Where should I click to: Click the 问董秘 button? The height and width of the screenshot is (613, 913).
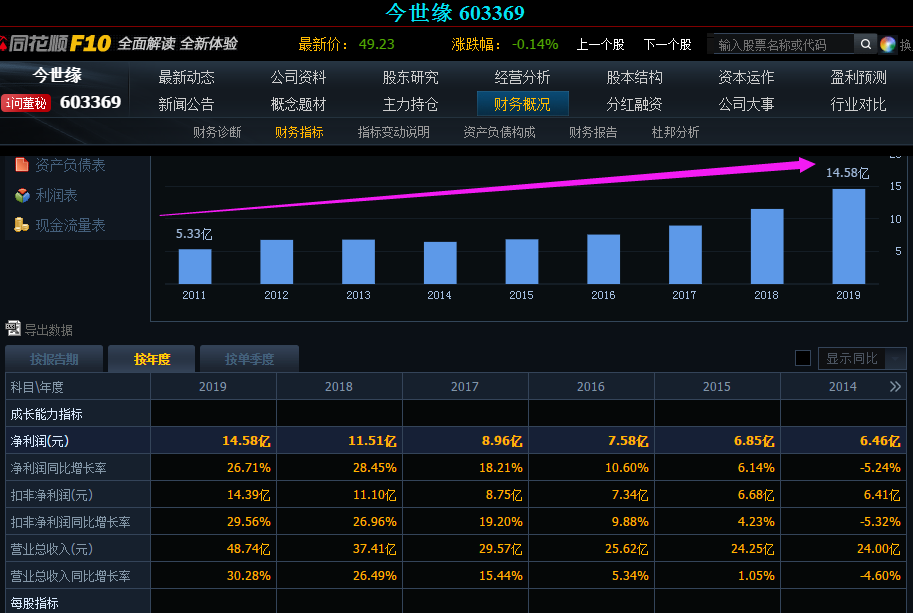(26, 103)
